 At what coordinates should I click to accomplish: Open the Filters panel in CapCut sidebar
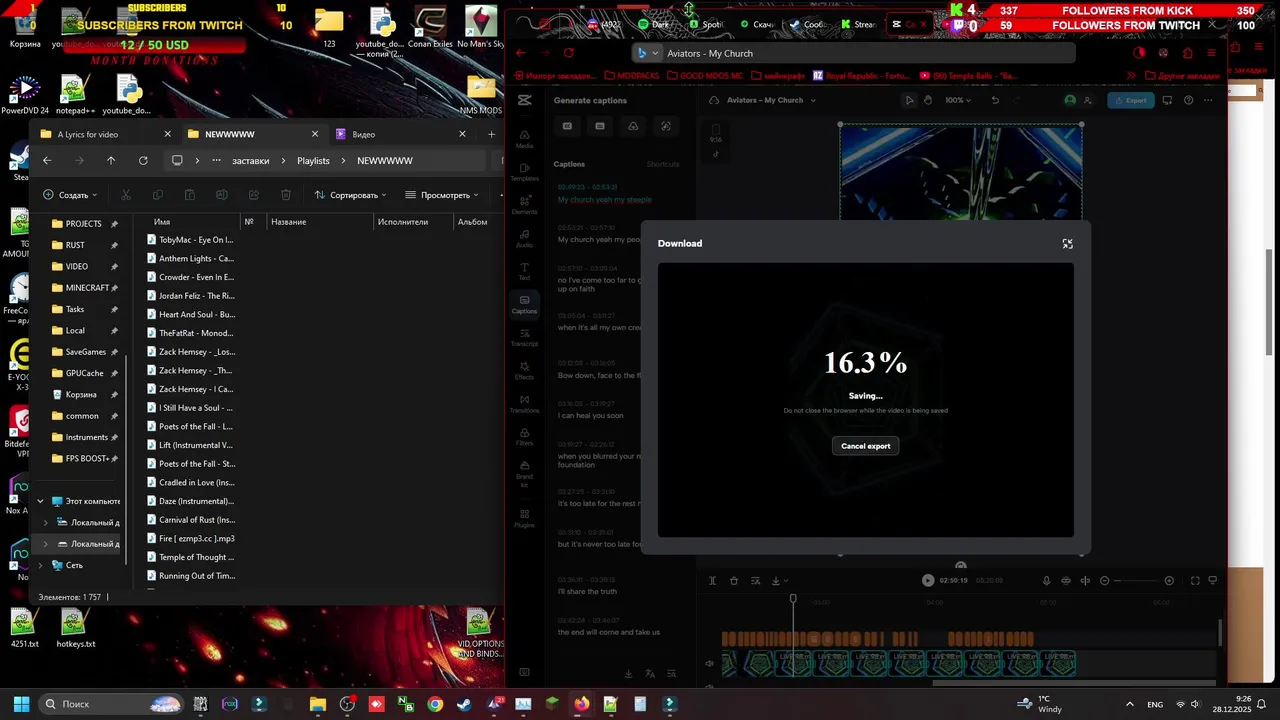pyautogui.click(x=524, y=436)
